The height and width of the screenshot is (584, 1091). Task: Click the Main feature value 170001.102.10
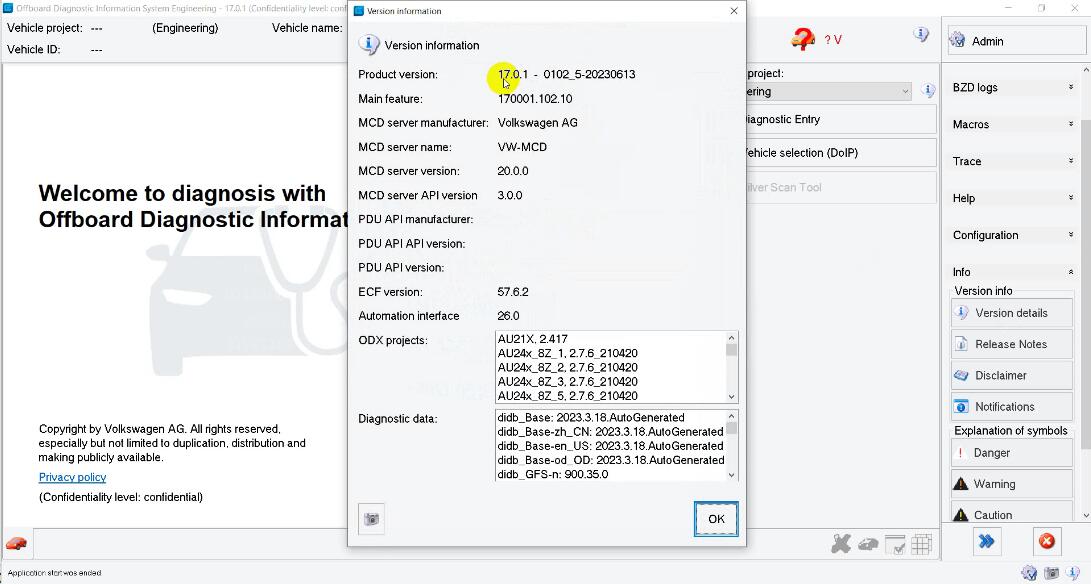click(x=535, y=99)
